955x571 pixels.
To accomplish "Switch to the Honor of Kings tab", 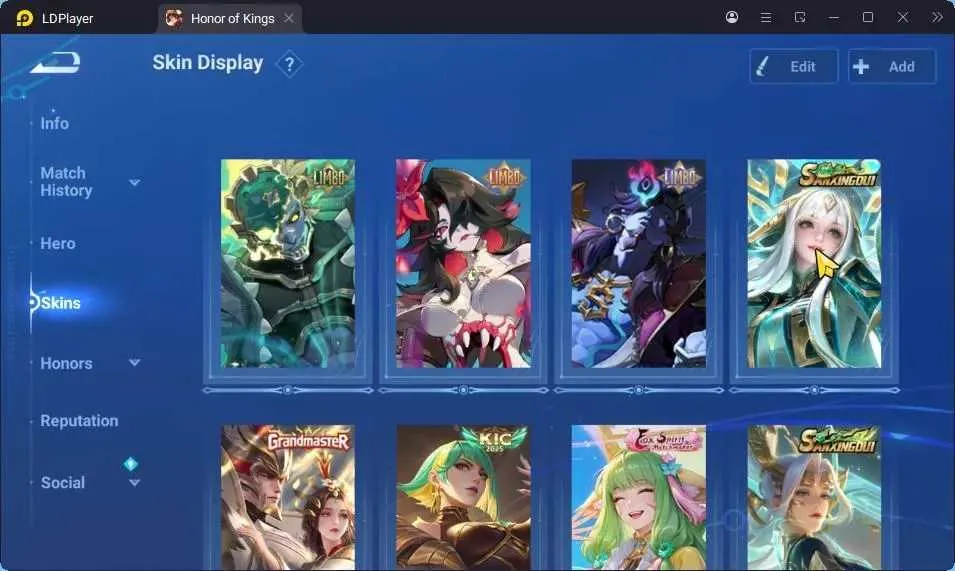I will 230,18.
